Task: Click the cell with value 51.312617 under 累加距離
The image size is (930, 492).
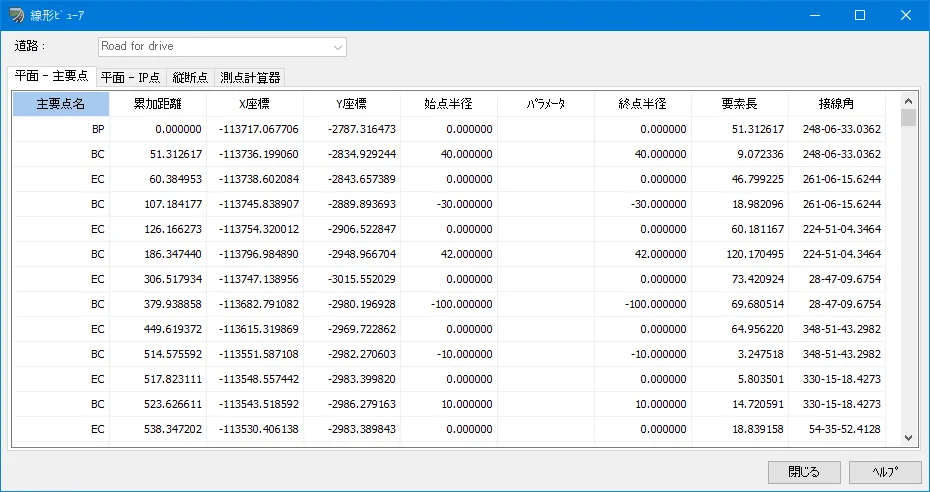Action: click(x=158, y=154)
